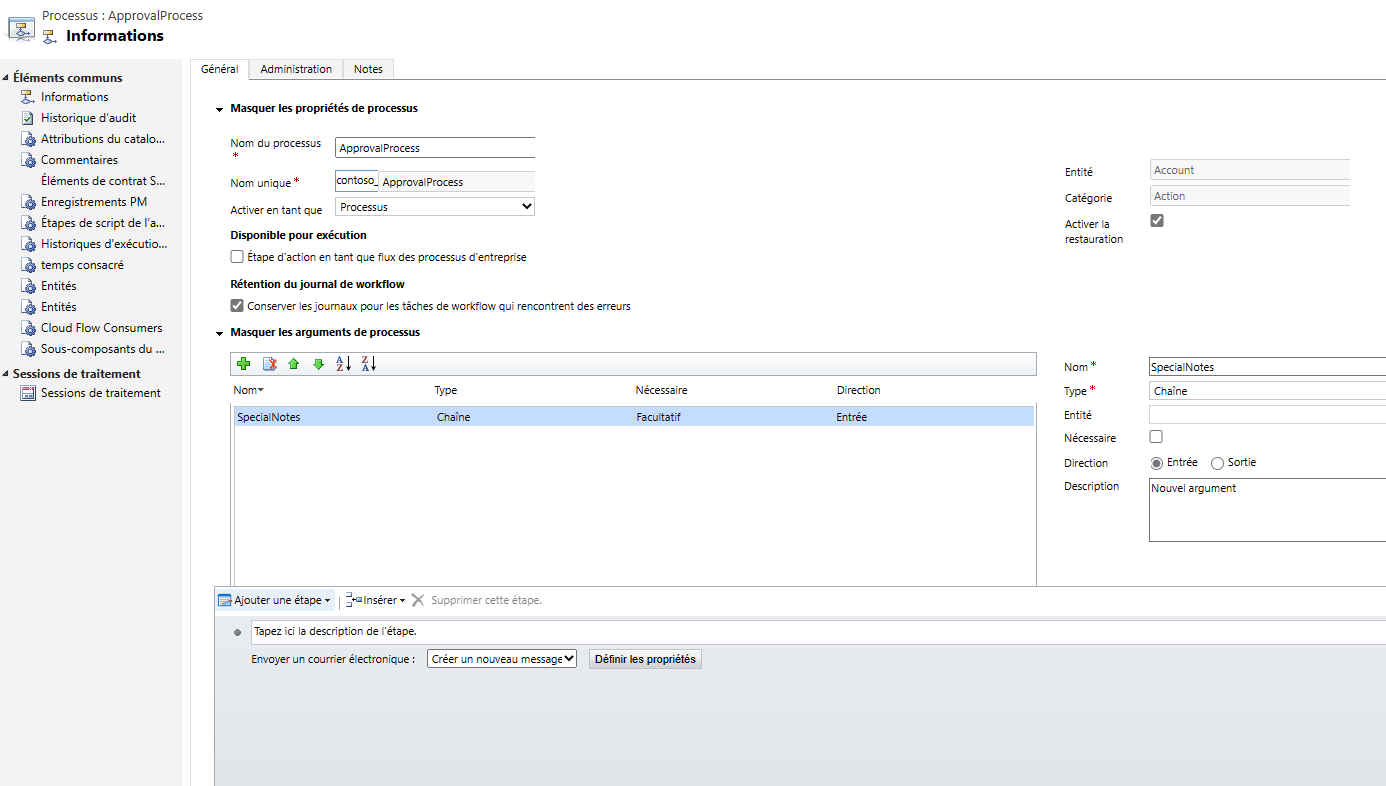This screenshot has height=786, width=1386.
Task: Click the step bullet beside the description field
Action: coord(237,632)
